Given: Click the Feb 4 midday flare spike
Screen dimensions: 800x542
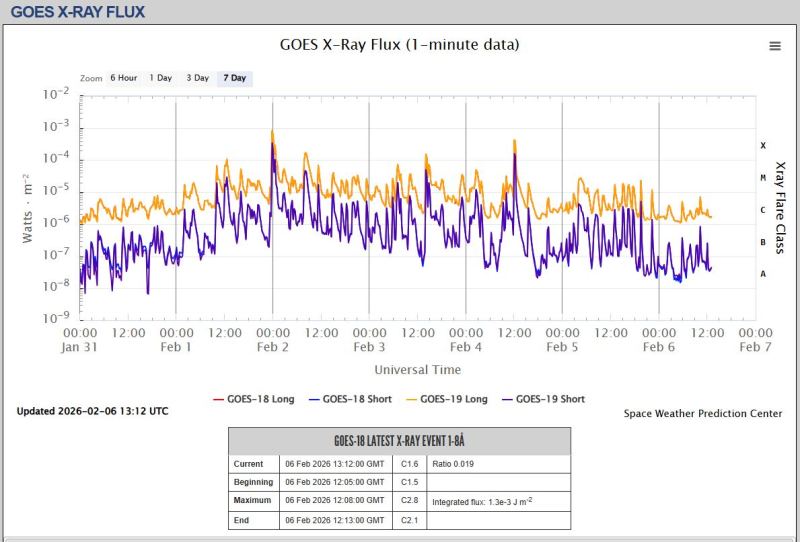Looking at the screenshot, I should [x=514, y=144].
